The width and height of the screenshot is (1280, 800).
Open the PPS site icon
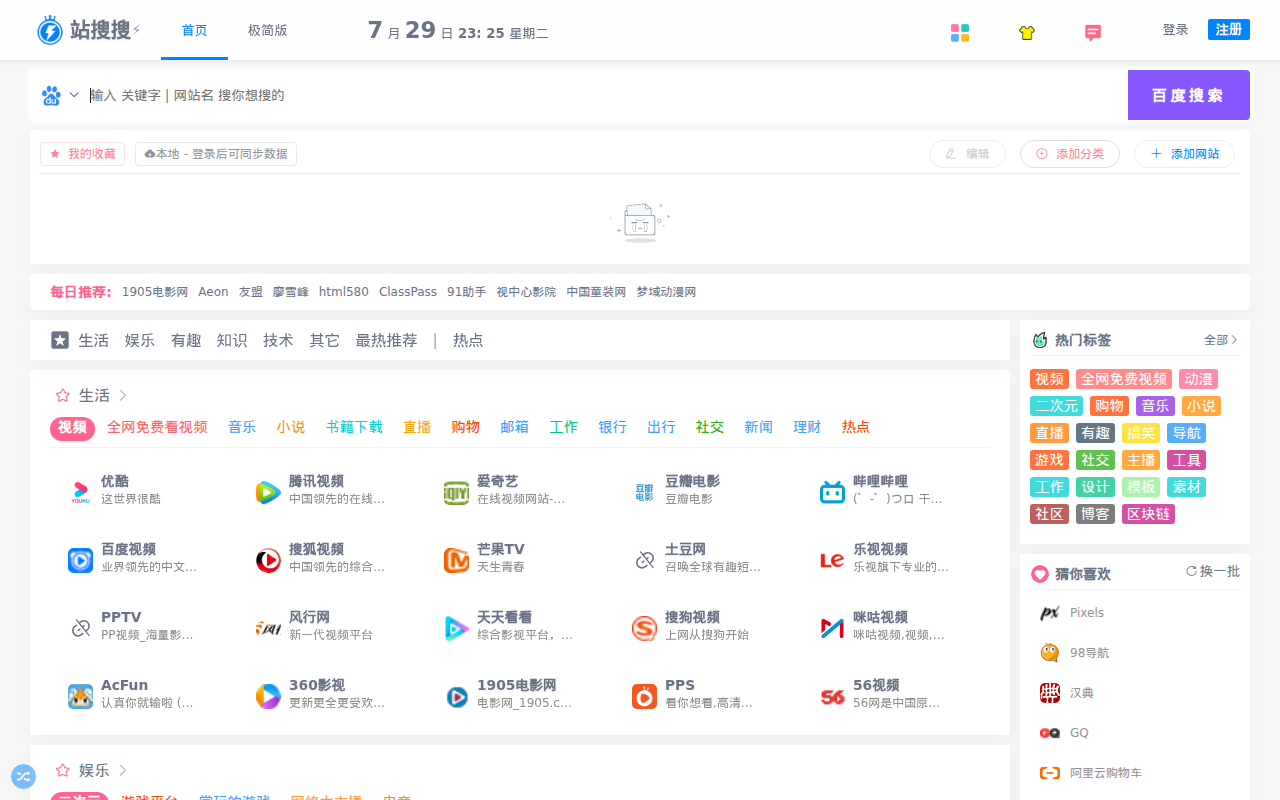click(x=645, y=696)
